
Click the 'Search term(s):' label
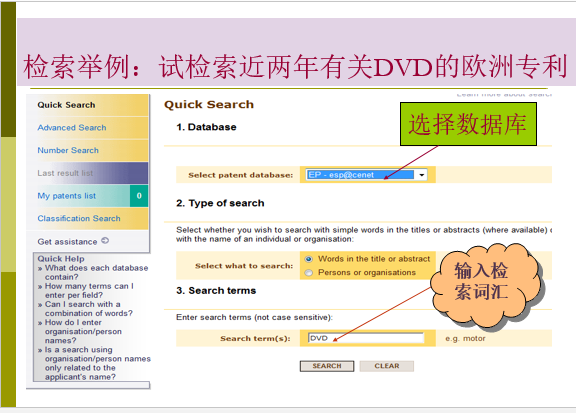pyautogui.click(x=255, y=338)
